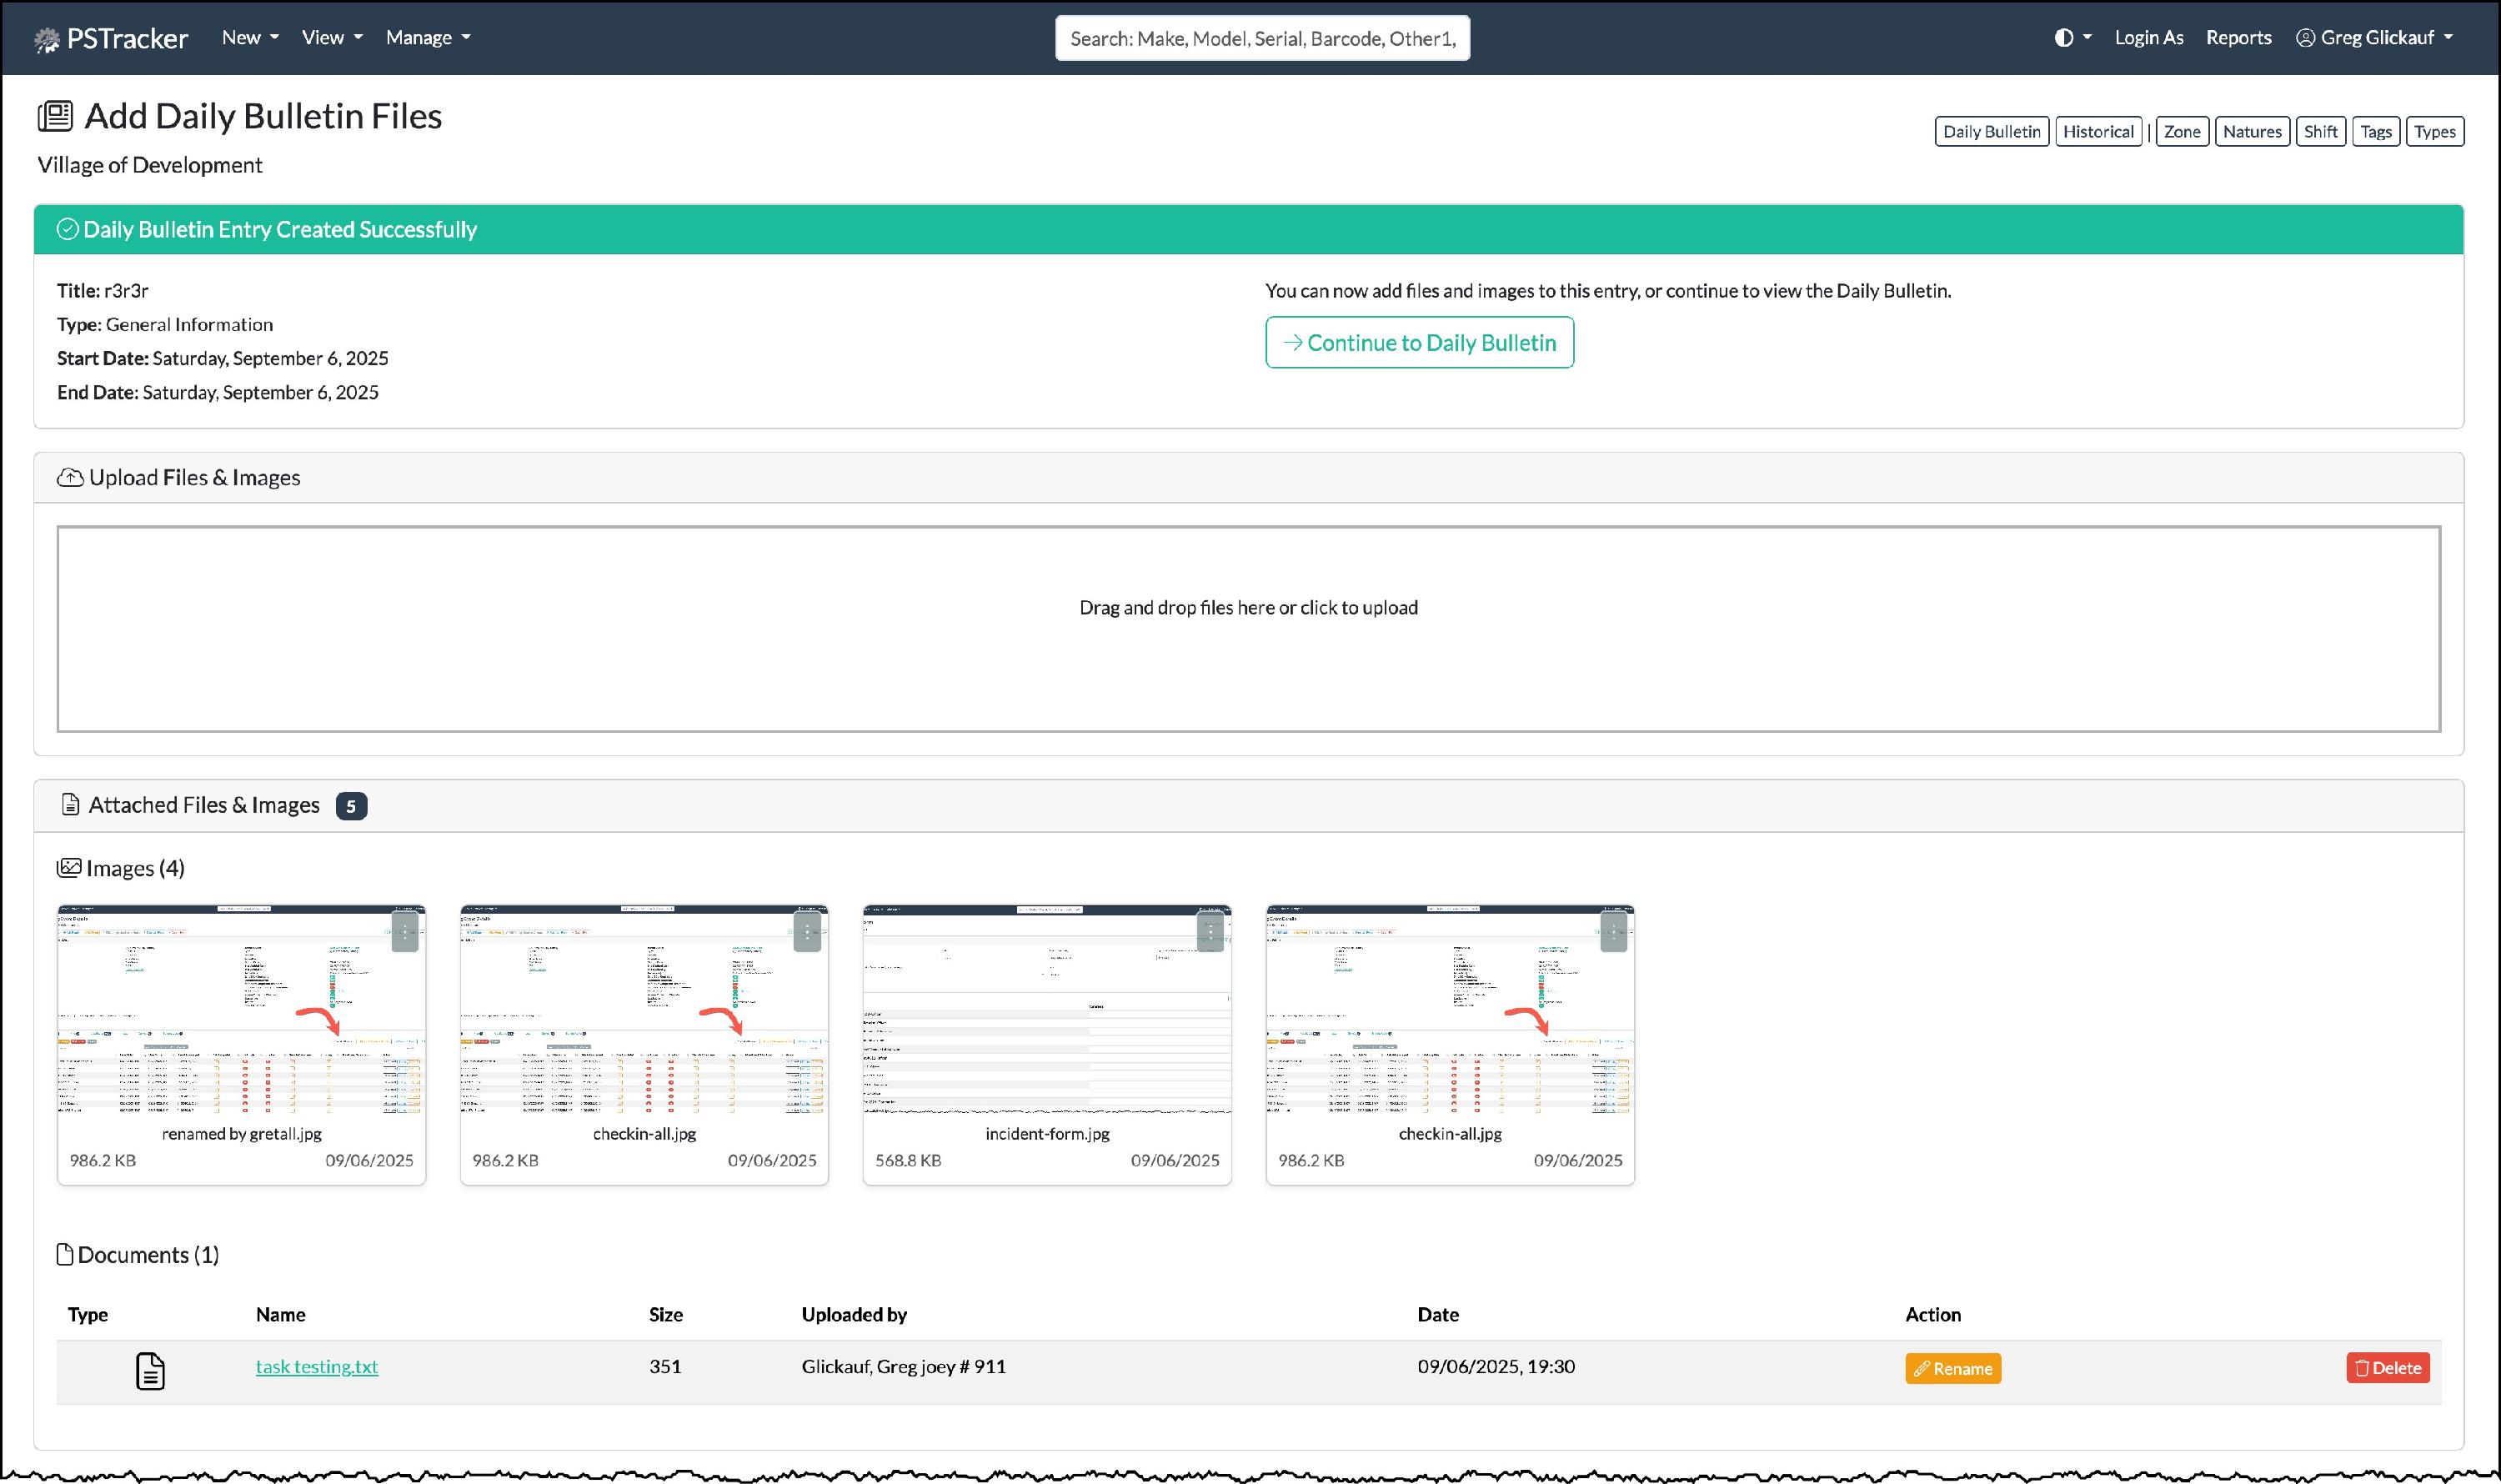Click Continue to Daily Bulletin button
Image resolution: width=2501 pixels, height=1484 pixels.
pos(1419,343)
